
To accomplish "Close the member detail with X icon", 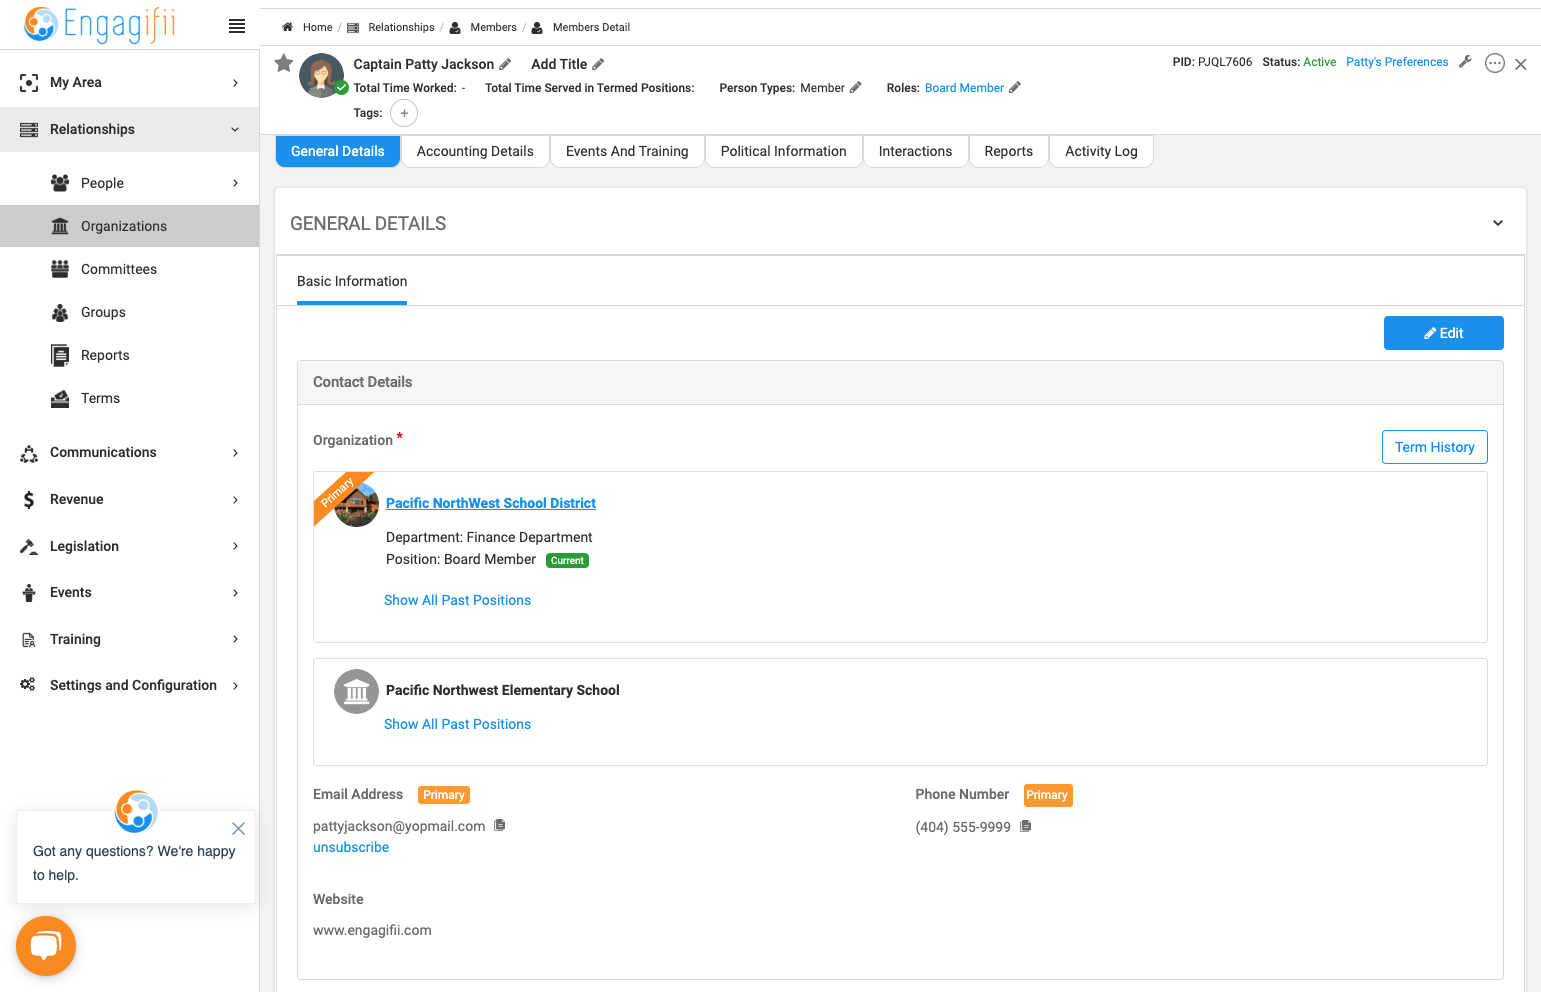I will point(1521,64).
